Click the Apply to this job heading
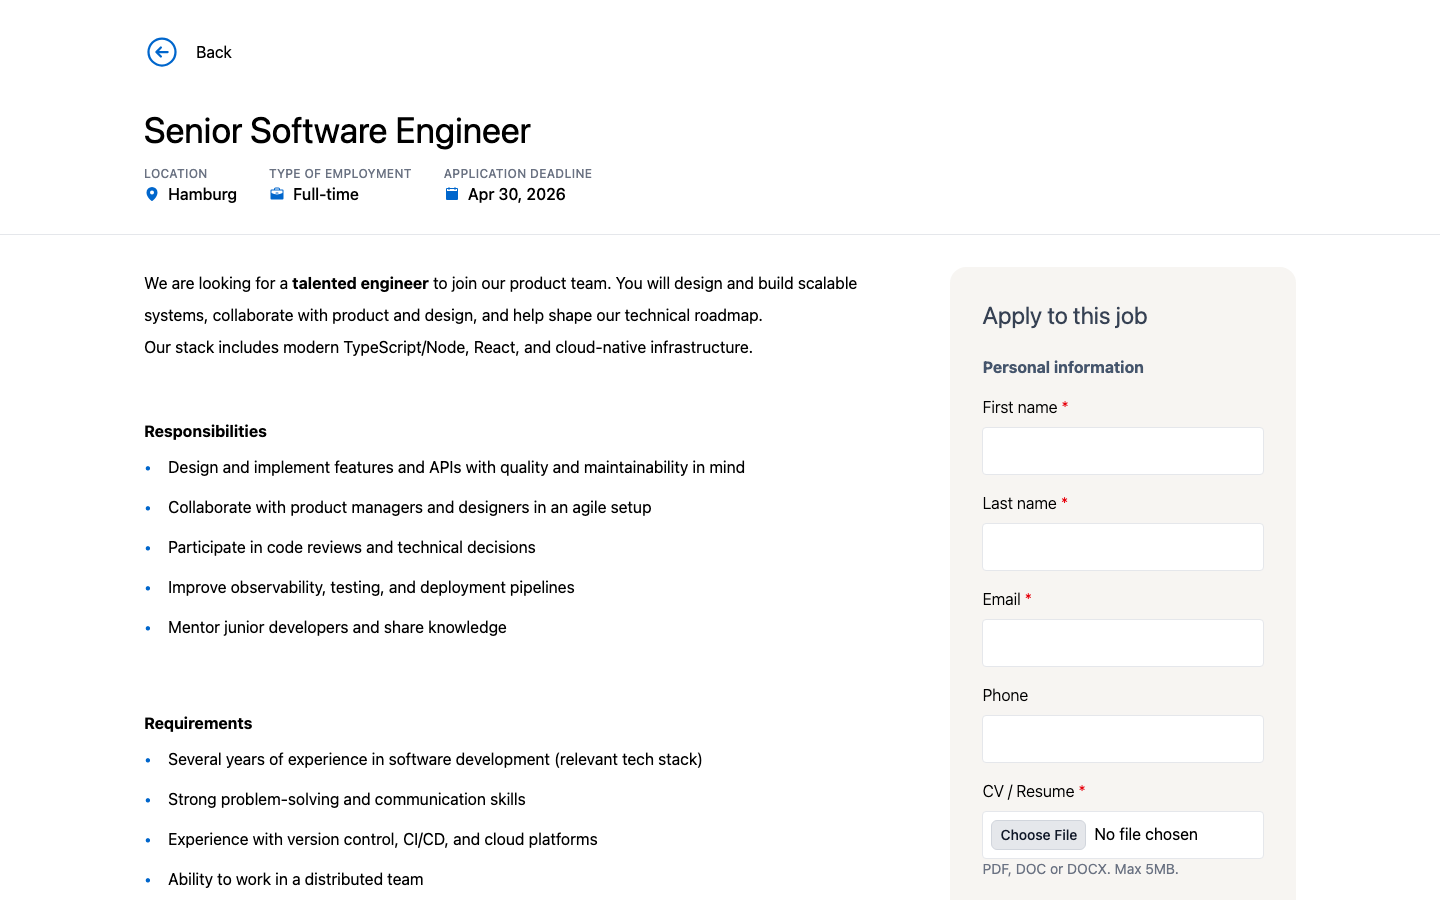The width and height of the screenshot is (1440, 900). (x=1065, y=316)
